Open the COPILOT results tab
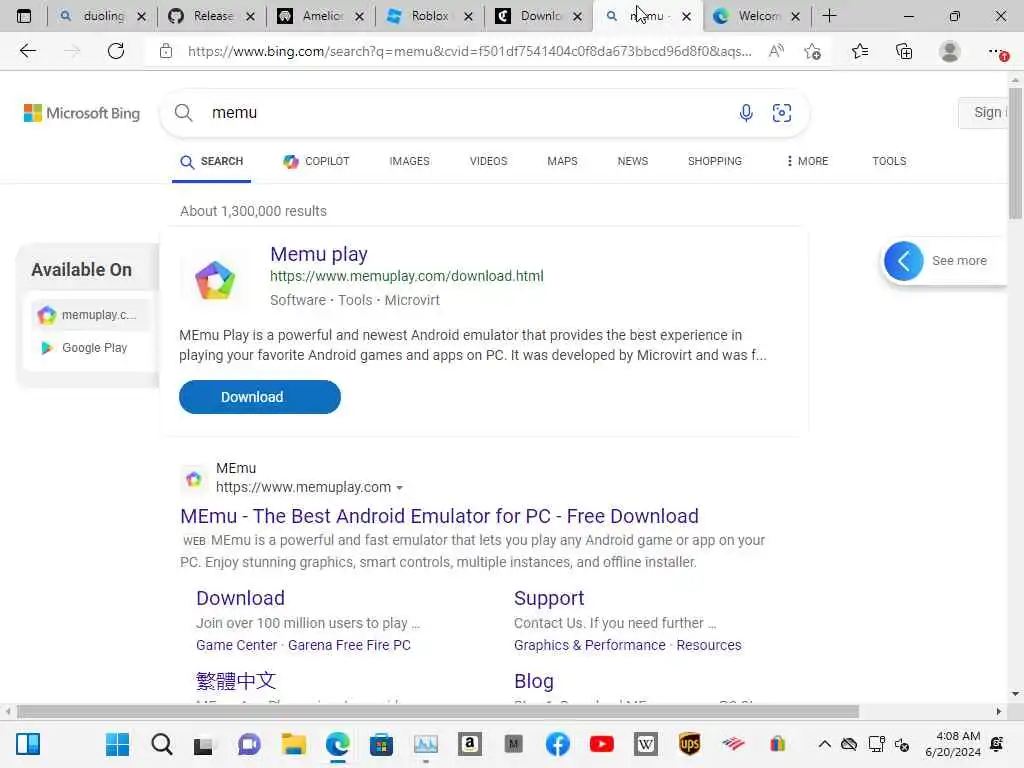 (317, 161)
